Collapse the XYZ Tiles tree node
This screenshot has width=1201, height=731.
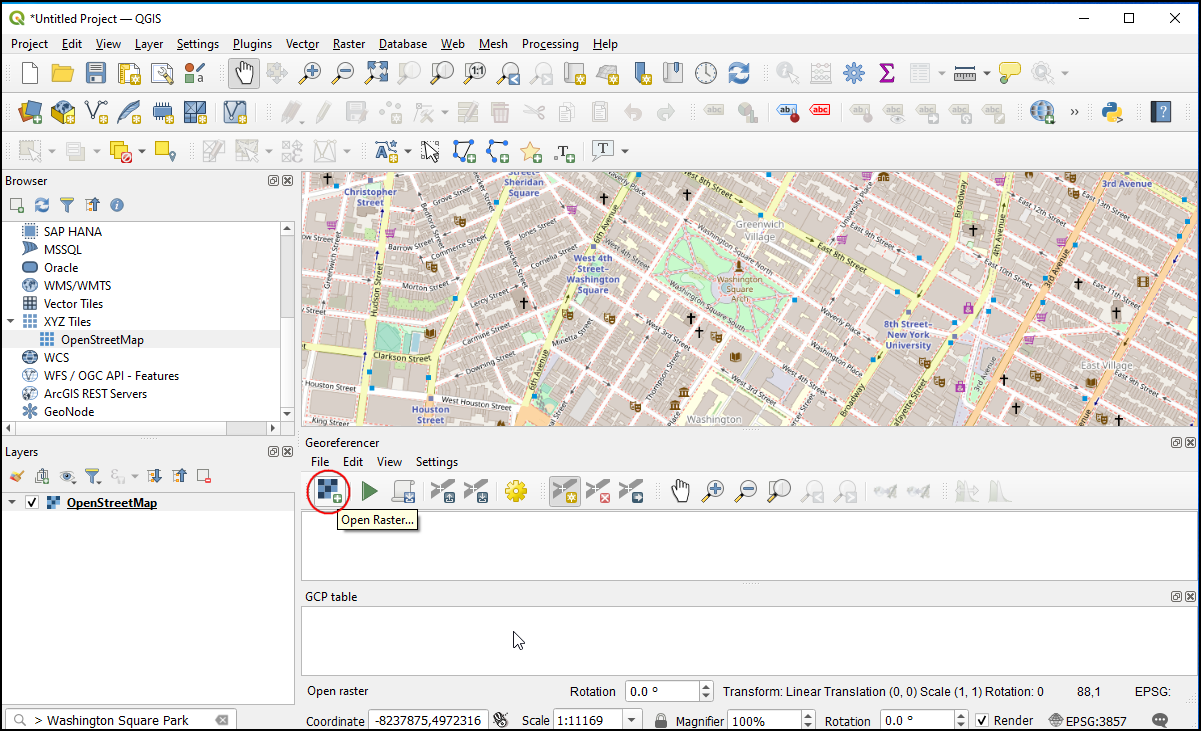(x=11, y=322)
